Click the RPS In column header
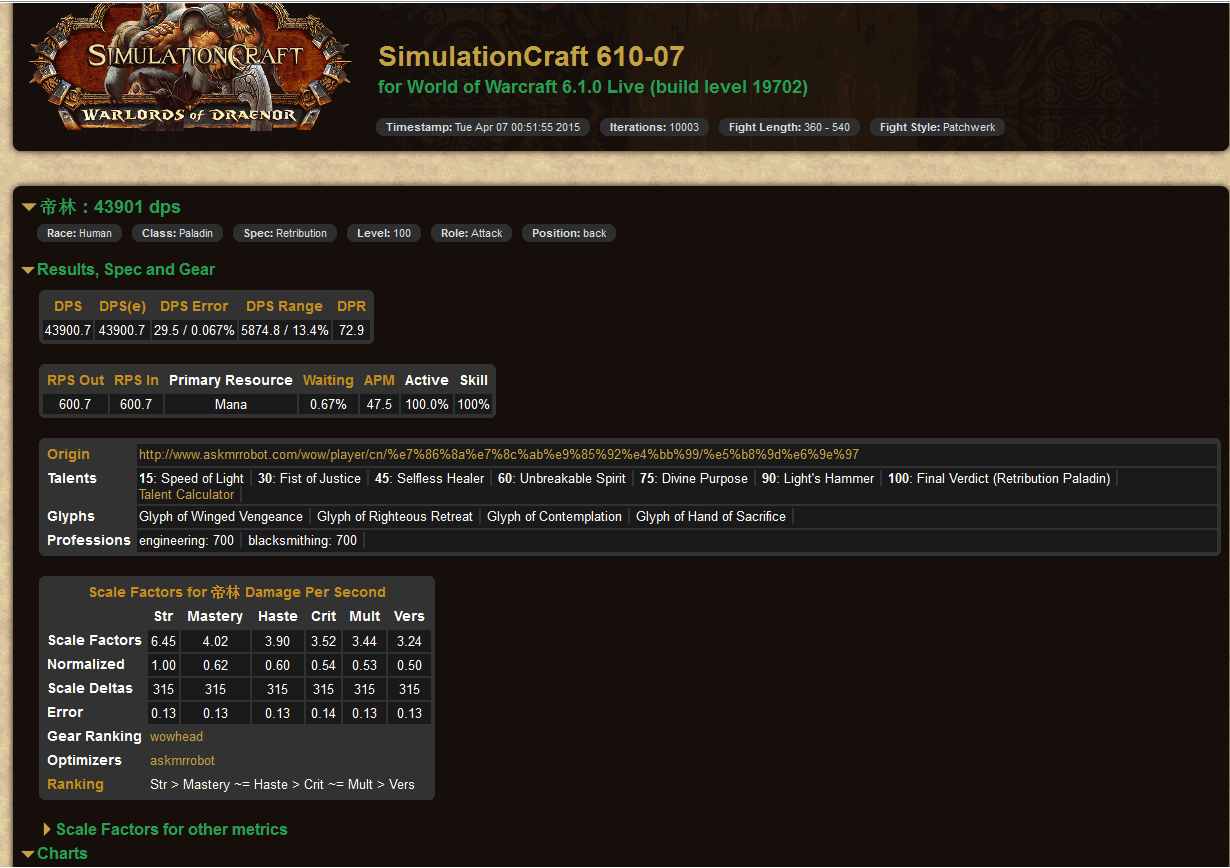Image resolution: width=1230 pixels, height=868 pixels. coord(136,380)
